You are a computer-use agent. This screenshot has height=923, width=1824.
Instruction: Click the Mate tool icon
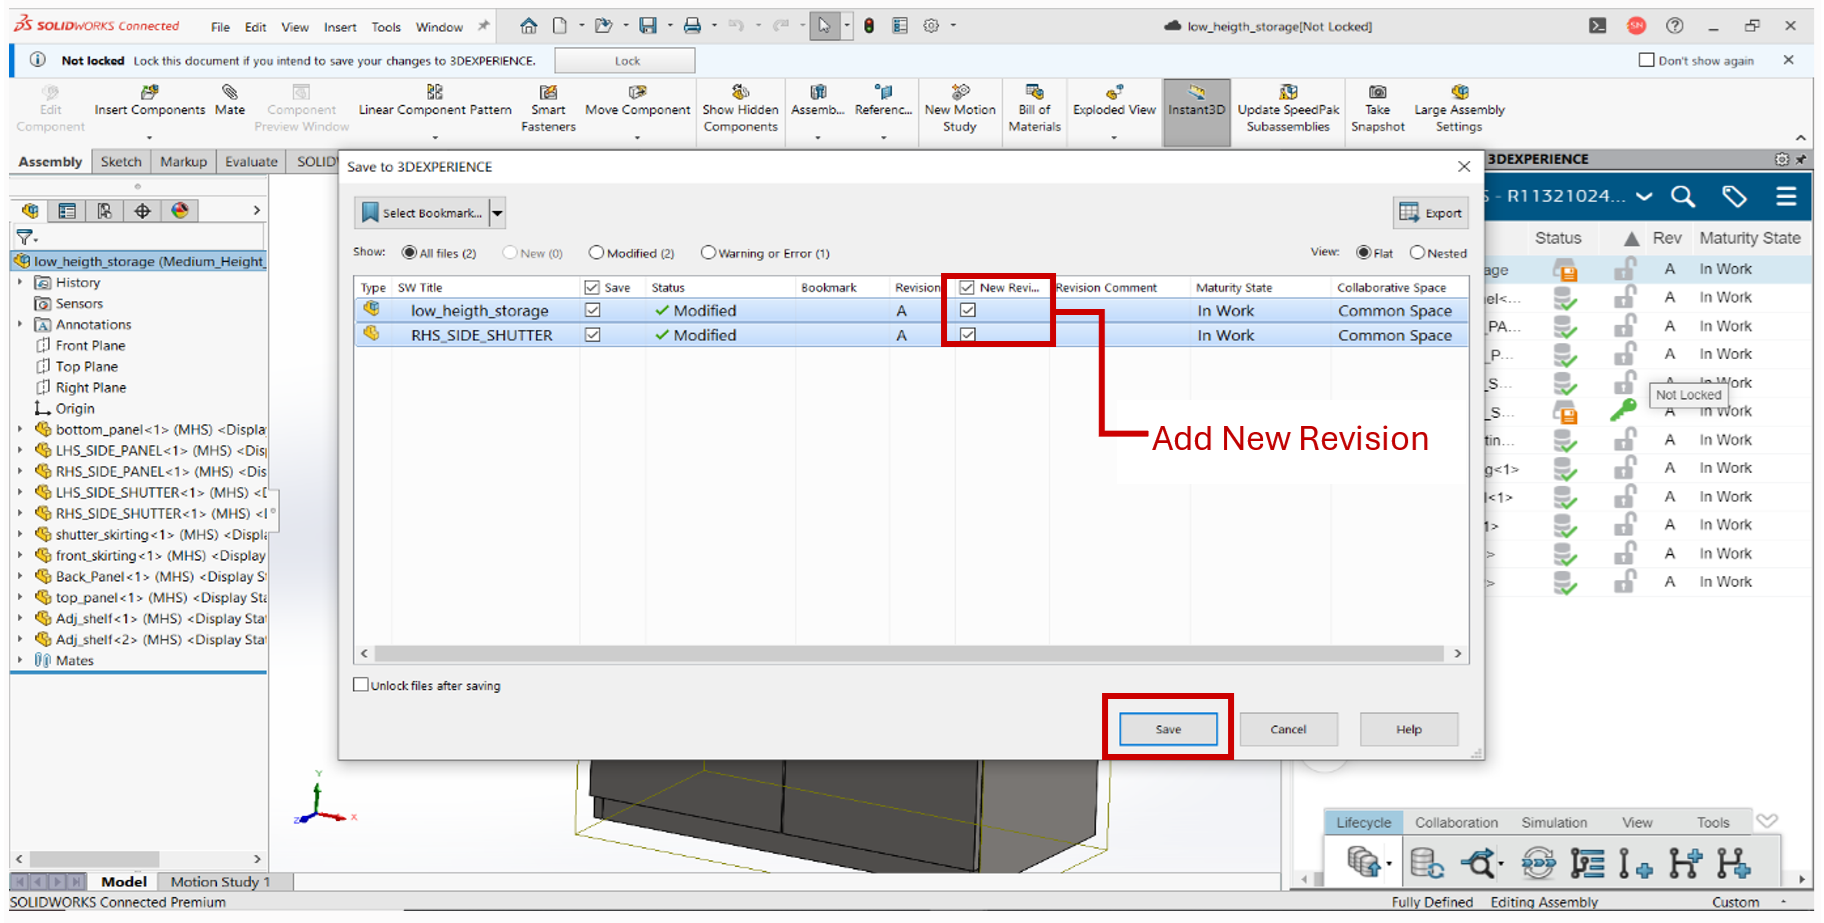(x=229, y=93)
